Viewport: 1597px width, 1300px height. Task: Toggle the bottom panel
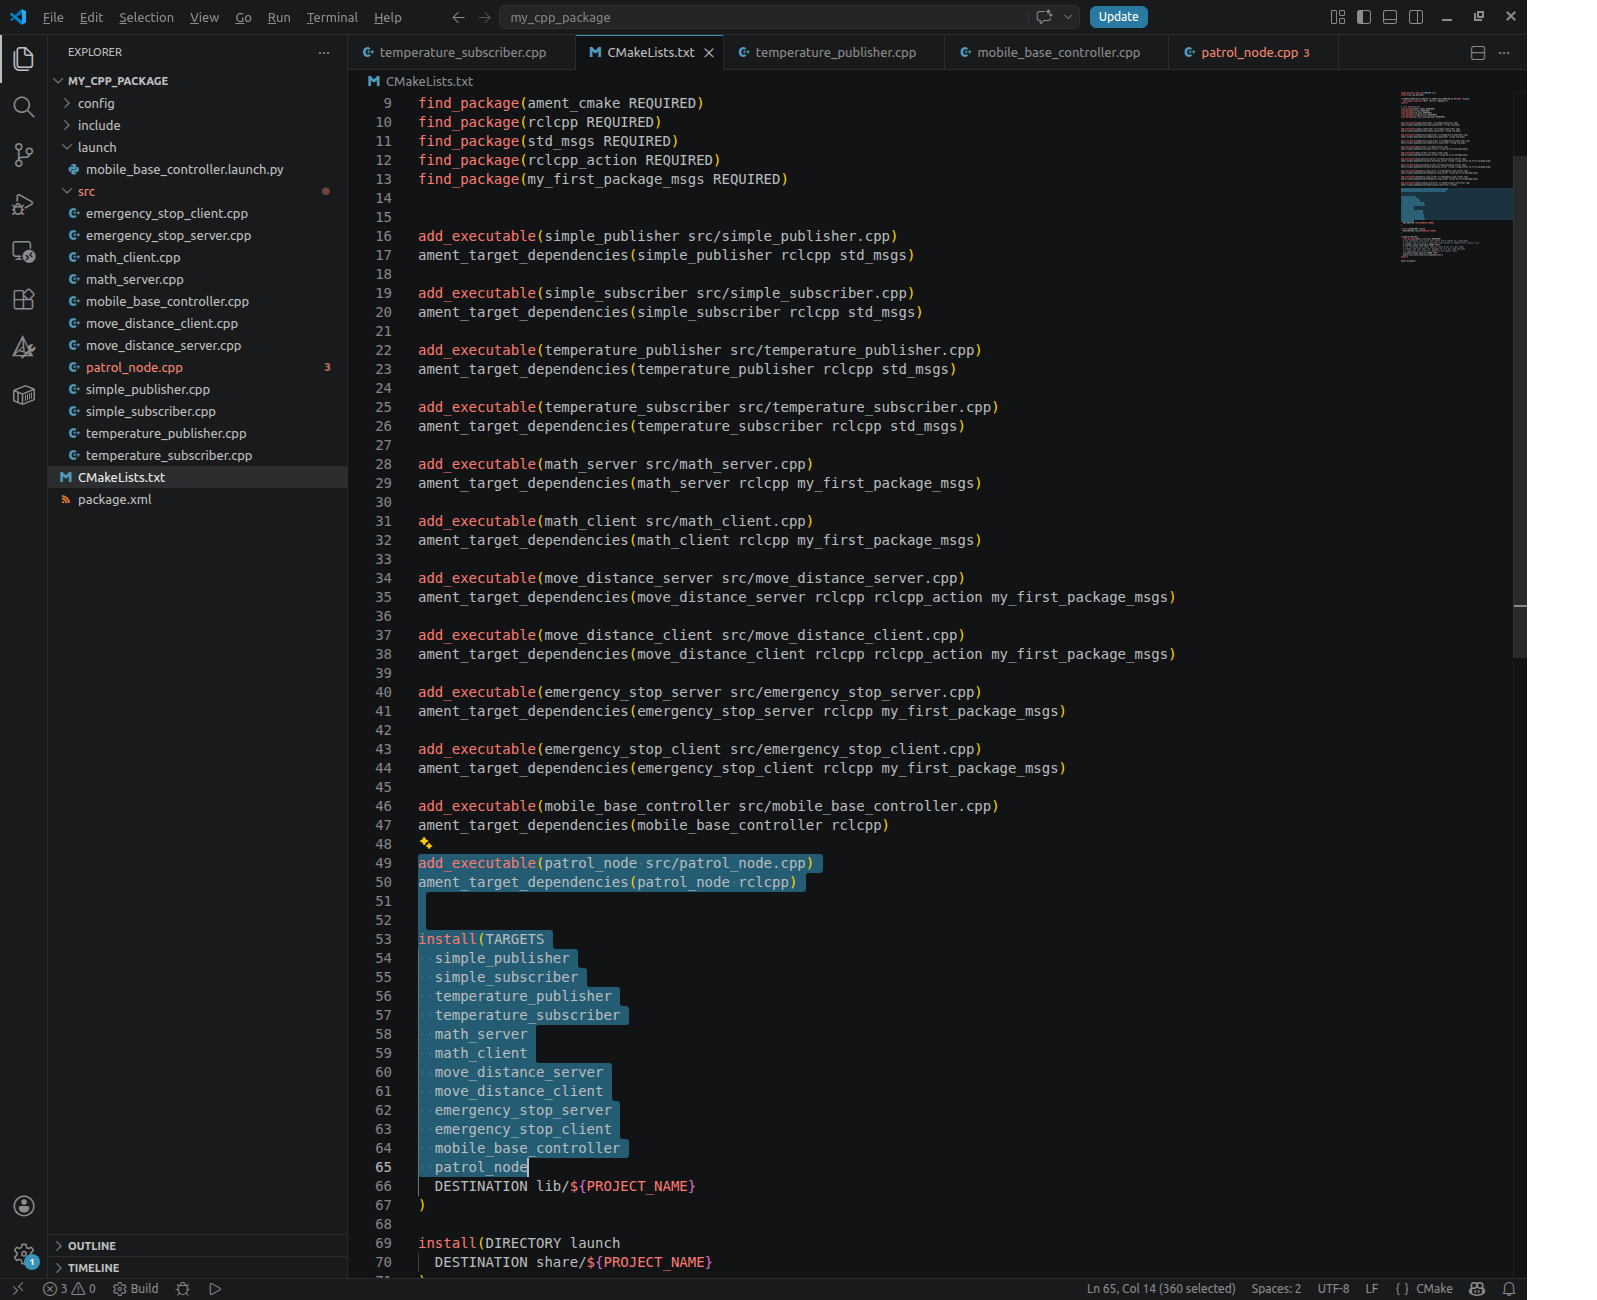click(x=1390, y=17)
